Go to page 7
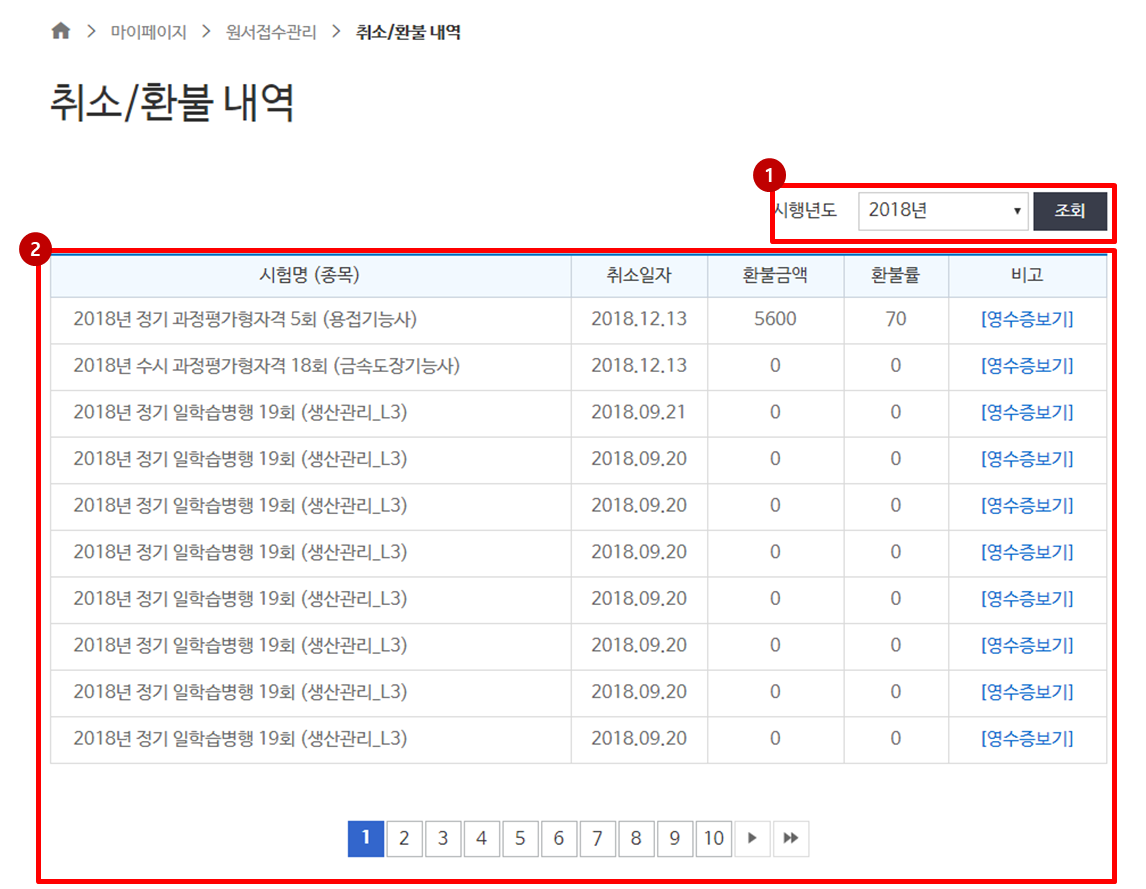Screen dimensions: 1146x889 [x=598, y=838]
